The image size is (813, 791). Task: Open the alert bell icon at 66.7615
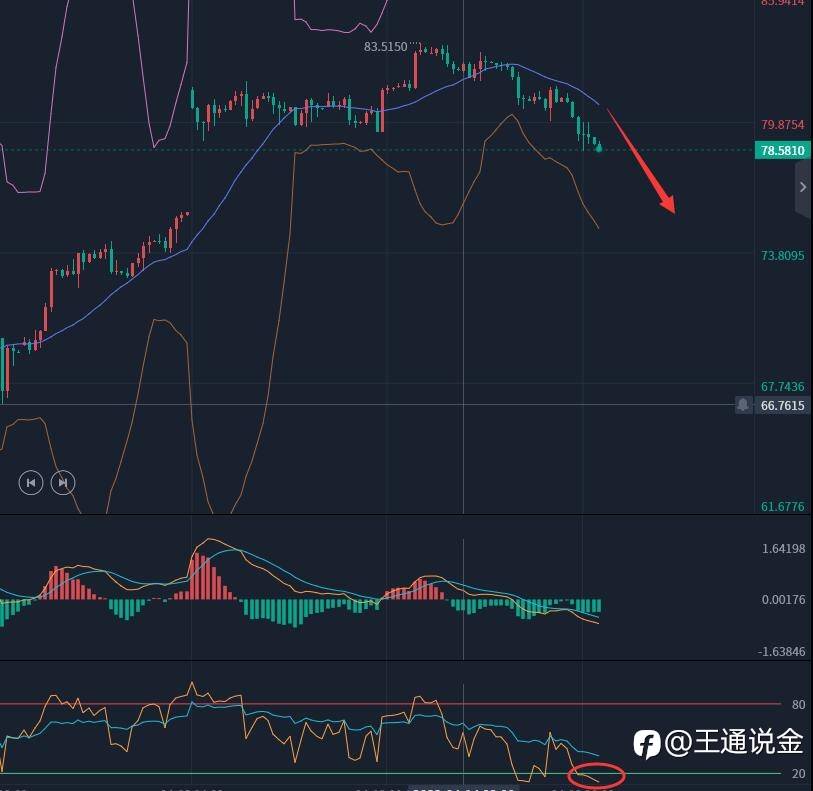tap(743, 404)
